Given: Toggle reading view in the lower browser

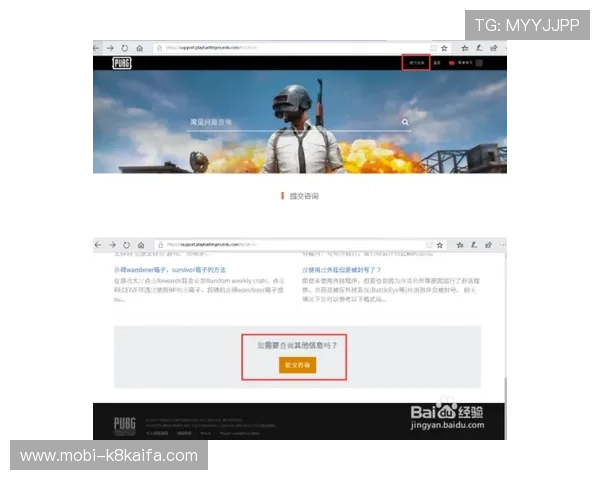Looking at the screenshot, I should (429, 245).
